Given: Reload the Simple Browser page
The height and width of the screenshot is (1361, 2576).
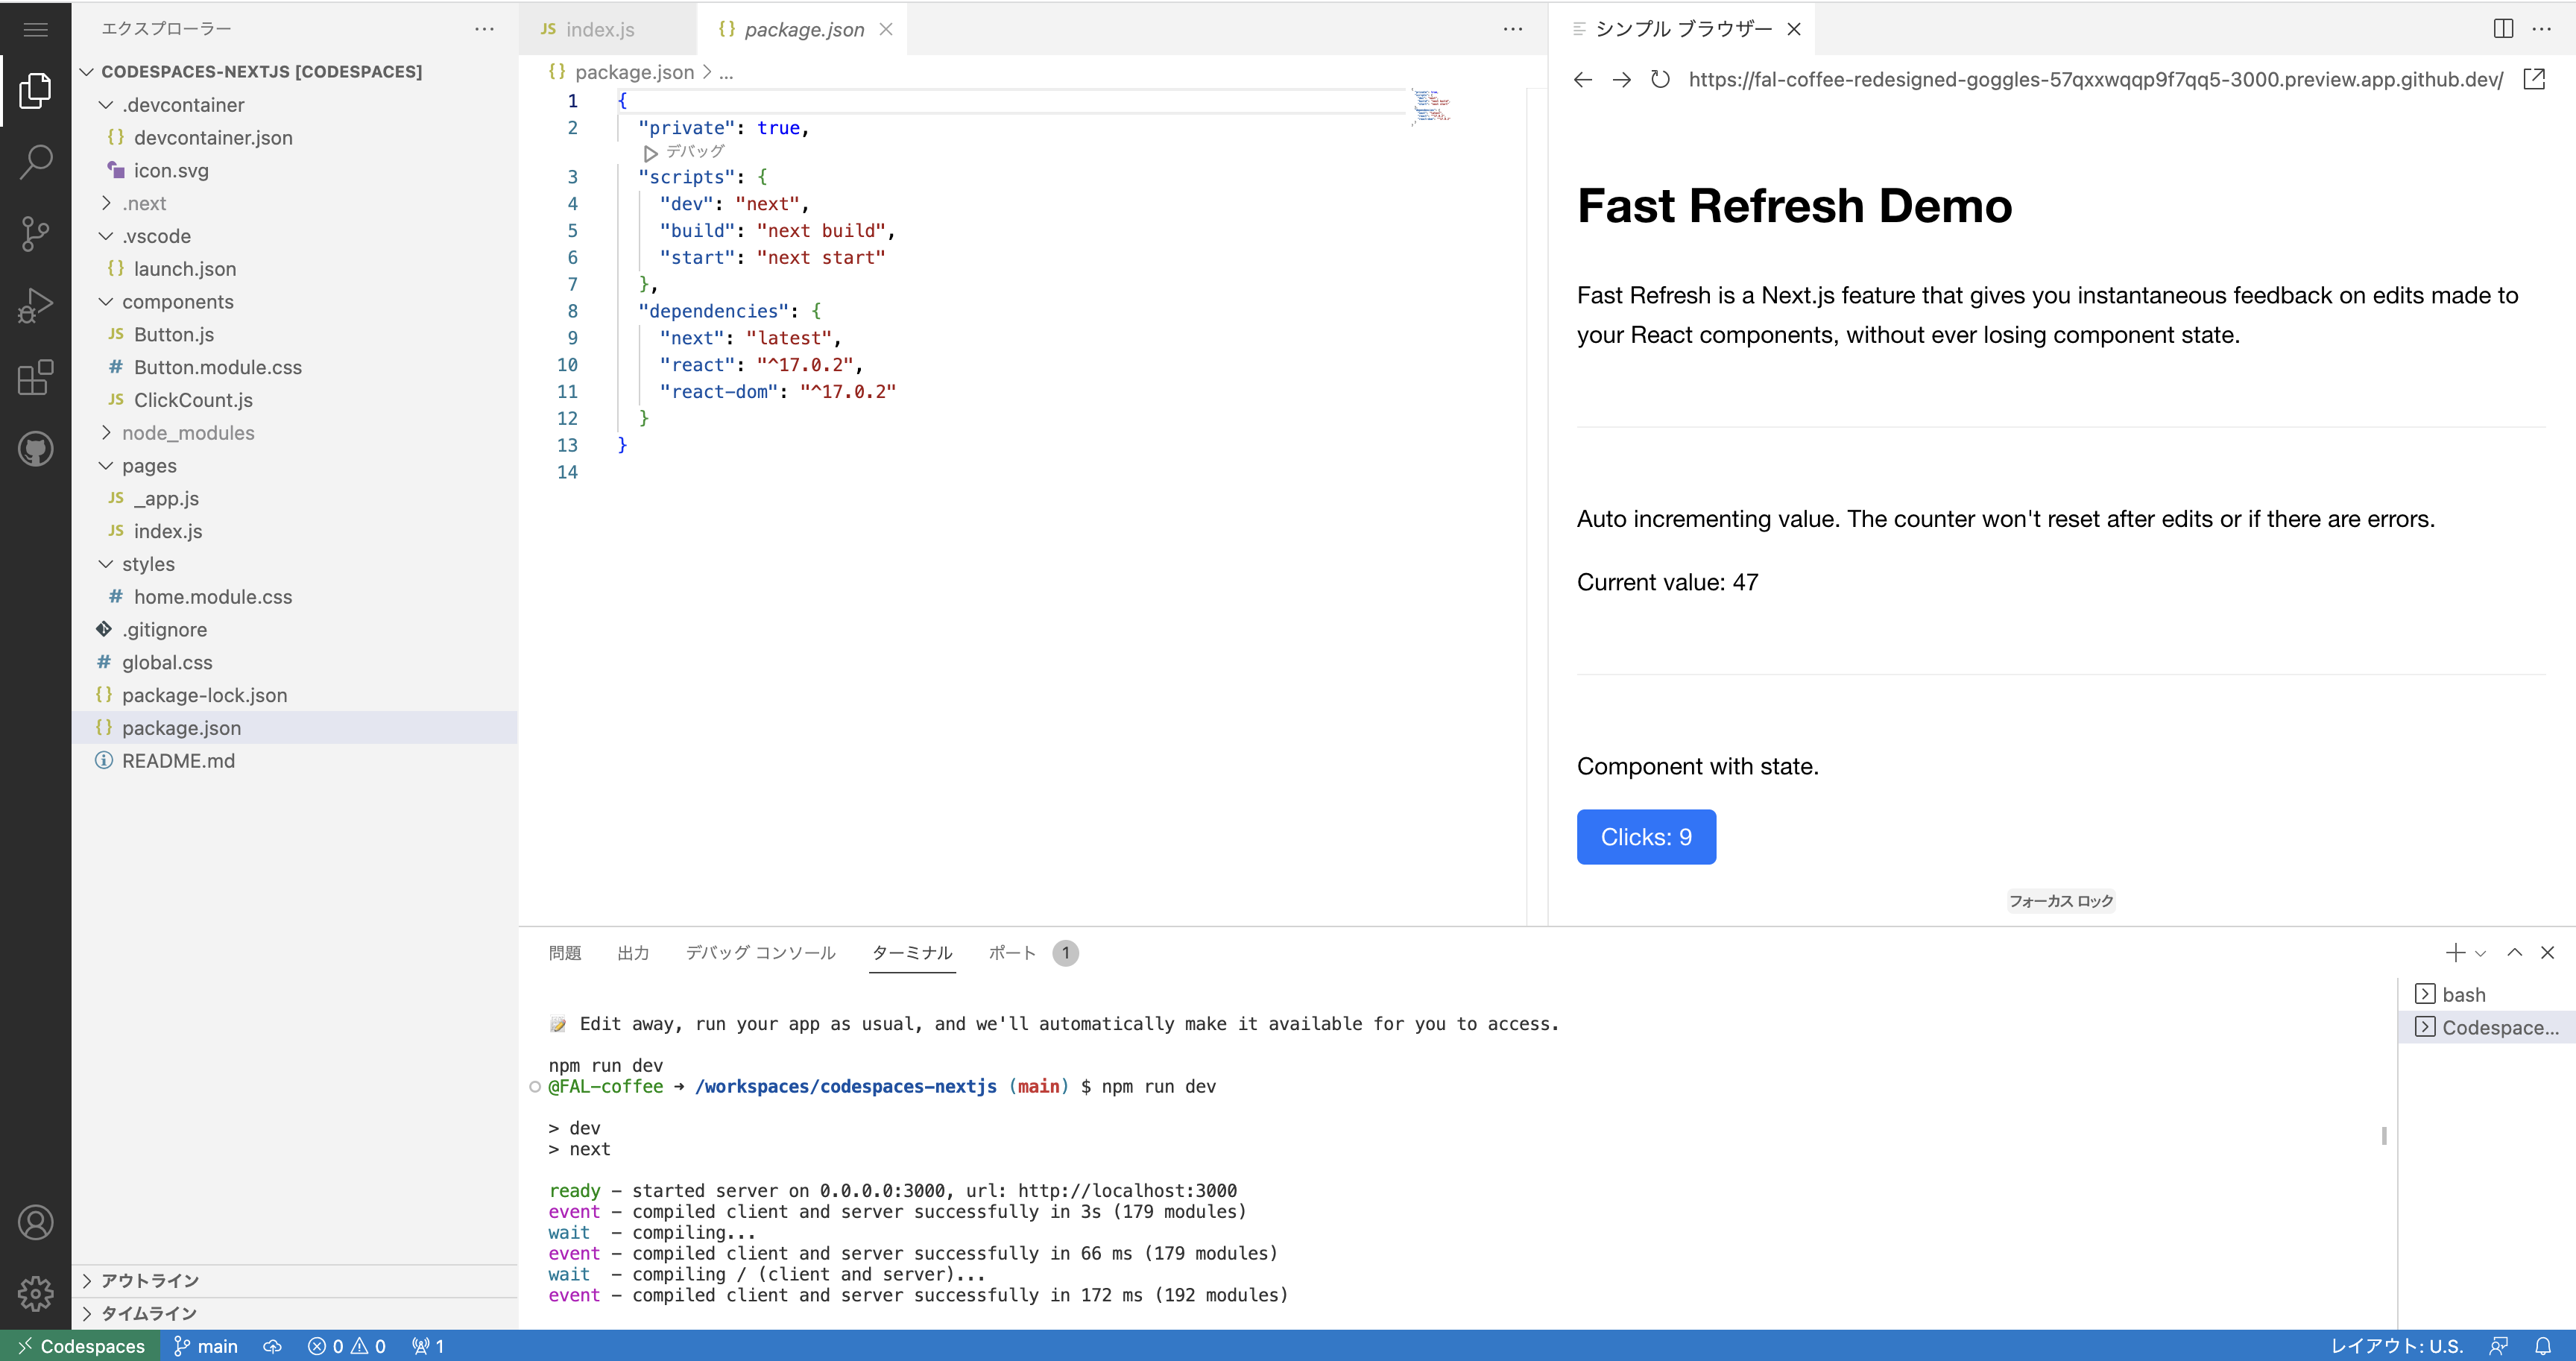Looking at the screenshot, I should (x=1660, y=79).
